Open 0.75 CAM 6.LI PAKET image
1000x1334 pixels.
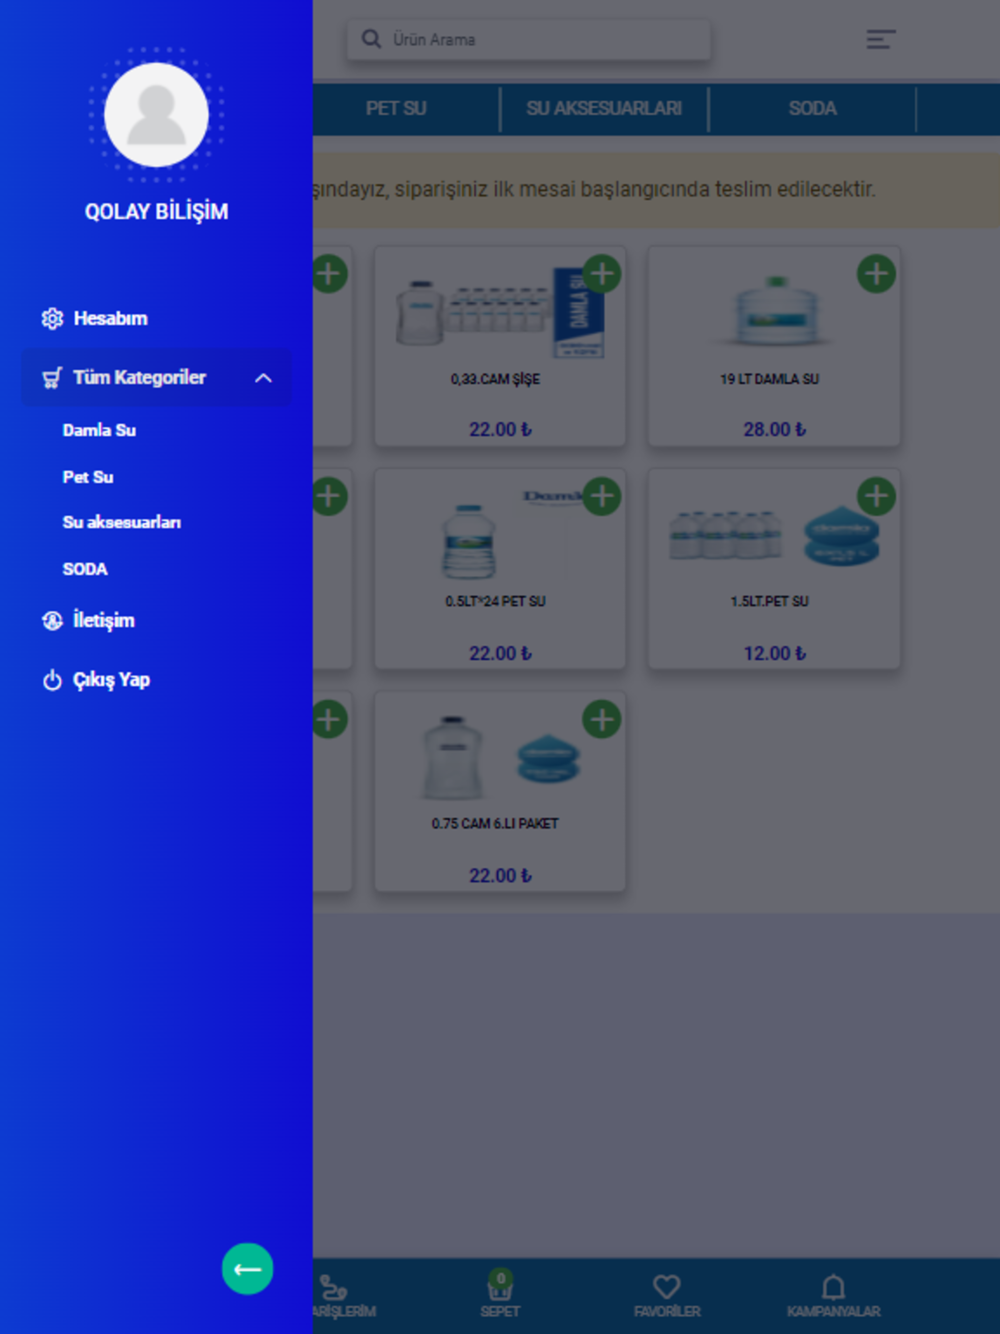[501, 757]
